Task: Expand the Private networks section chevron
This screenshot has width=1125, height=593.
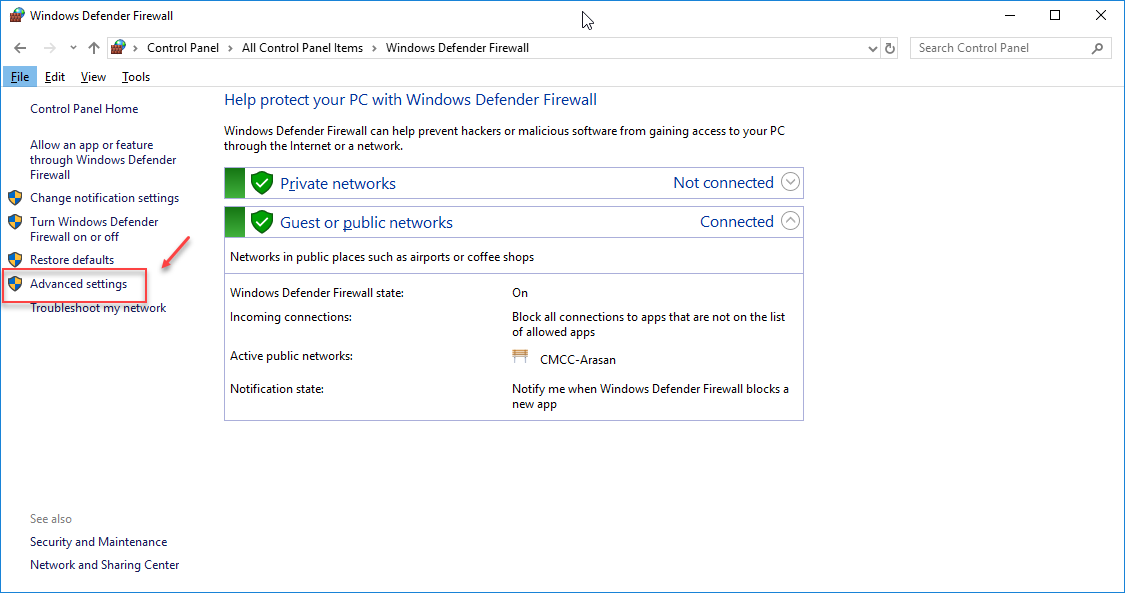Action: tap(790, 182)
